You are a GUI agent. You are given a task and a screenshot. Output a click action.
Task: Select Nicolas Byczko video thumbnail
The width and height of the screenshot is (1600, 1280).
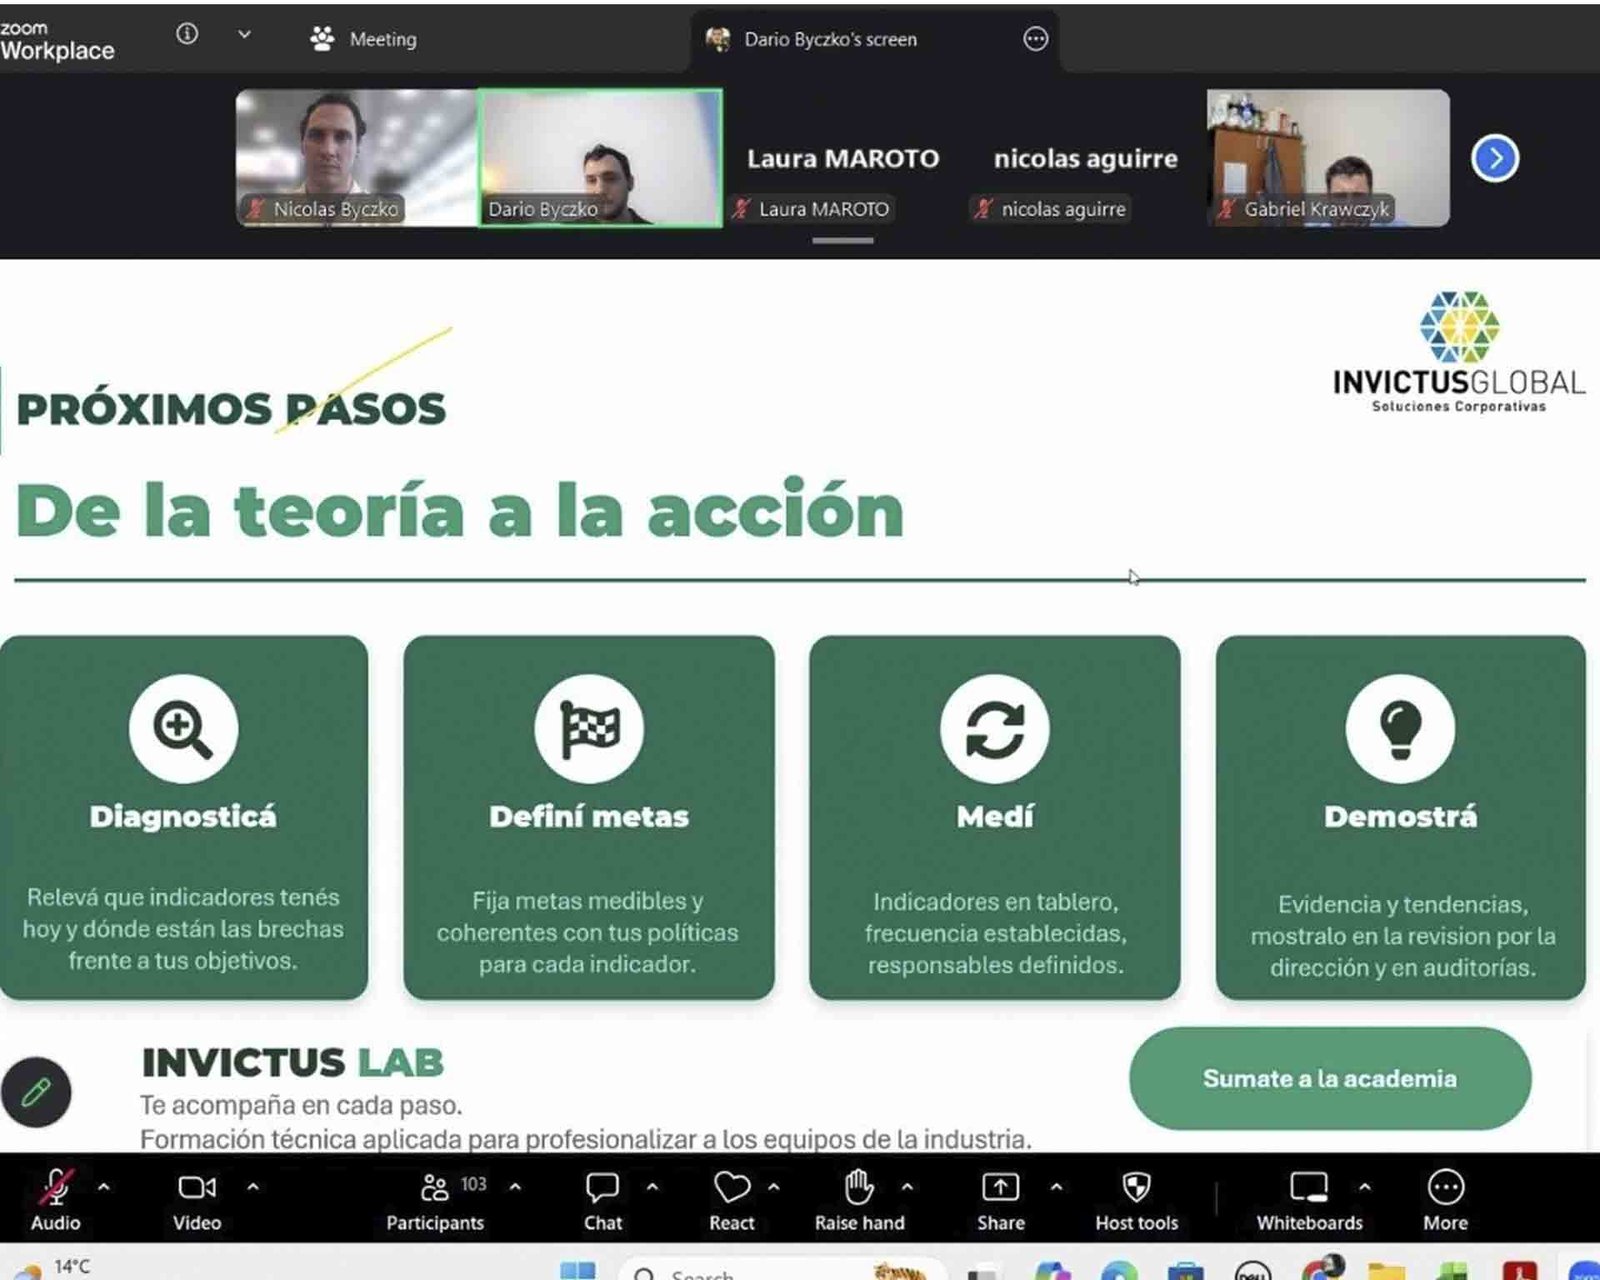[356, 158]
